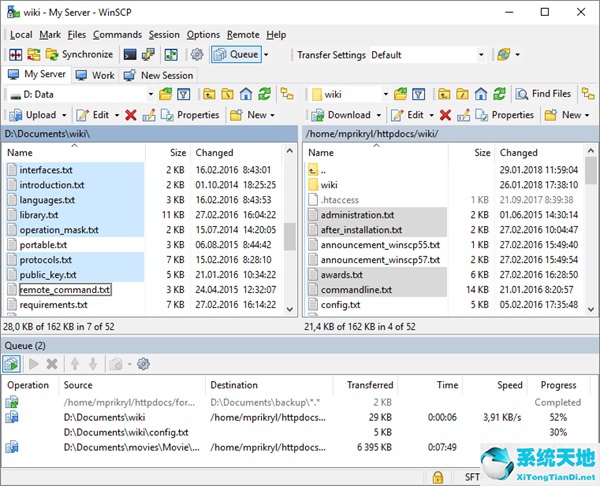Open queue preferences gear icon
This screenshot has width=600, height=486.
(143, 364)
